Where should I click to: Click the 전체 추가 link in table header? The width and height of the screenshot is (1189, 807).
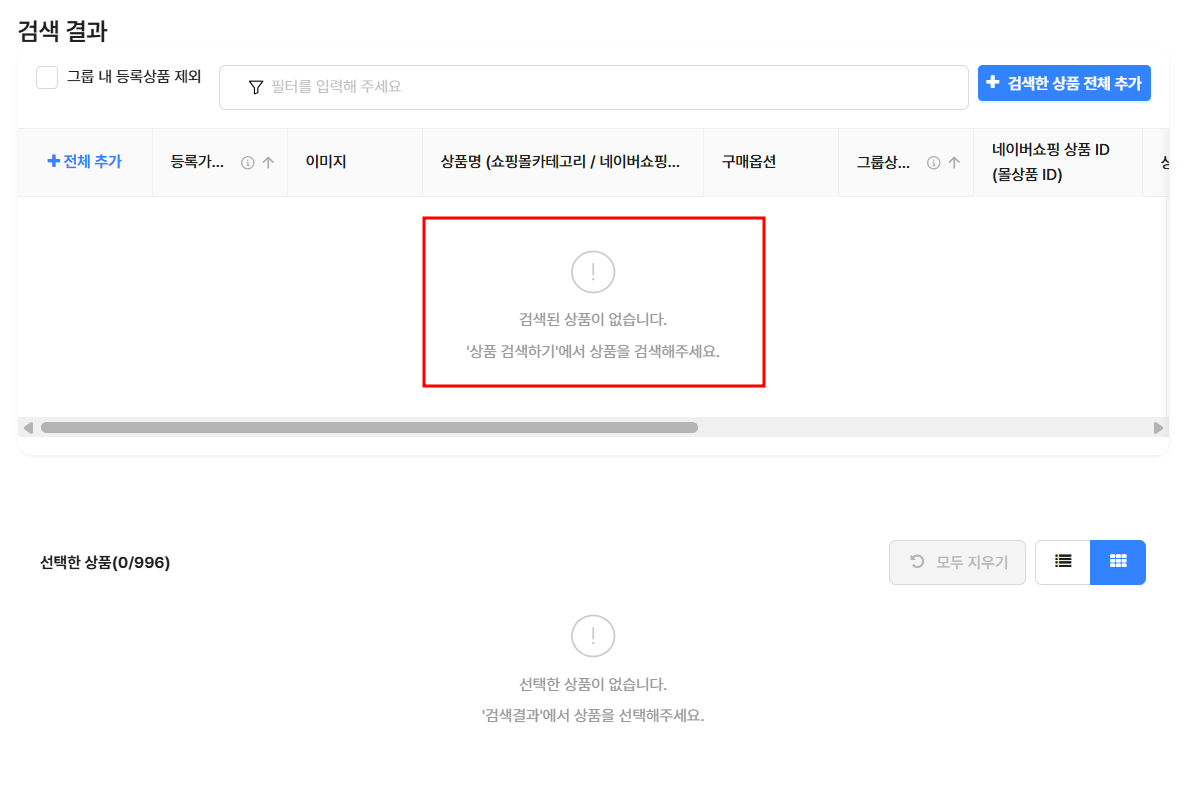click(x=85, y=162)
